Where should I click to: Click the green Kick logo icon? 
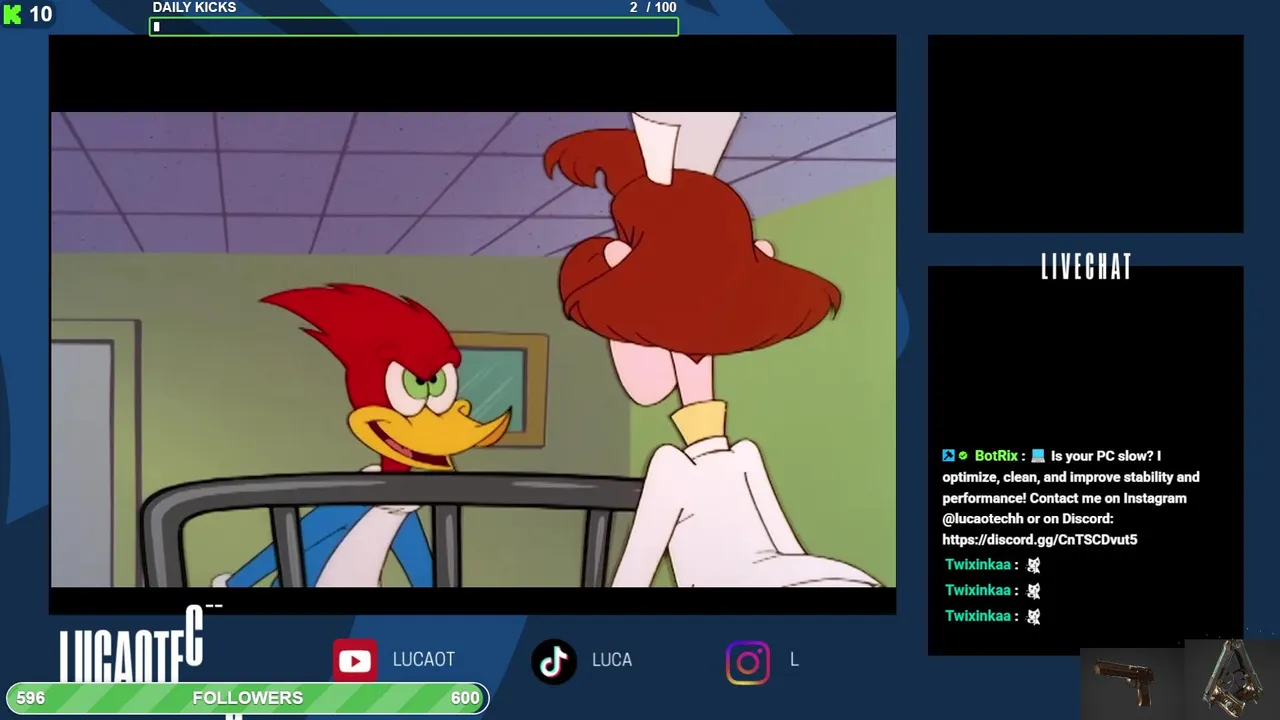pos(12,15)
